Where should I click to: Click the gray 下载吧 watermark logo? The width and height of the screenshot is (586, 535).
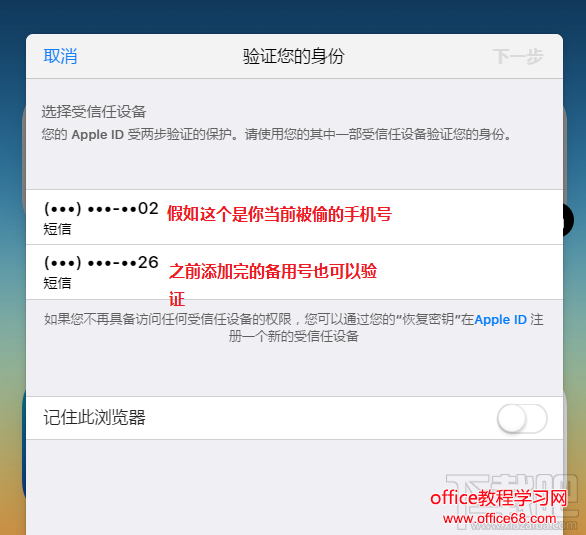[512, 501]
